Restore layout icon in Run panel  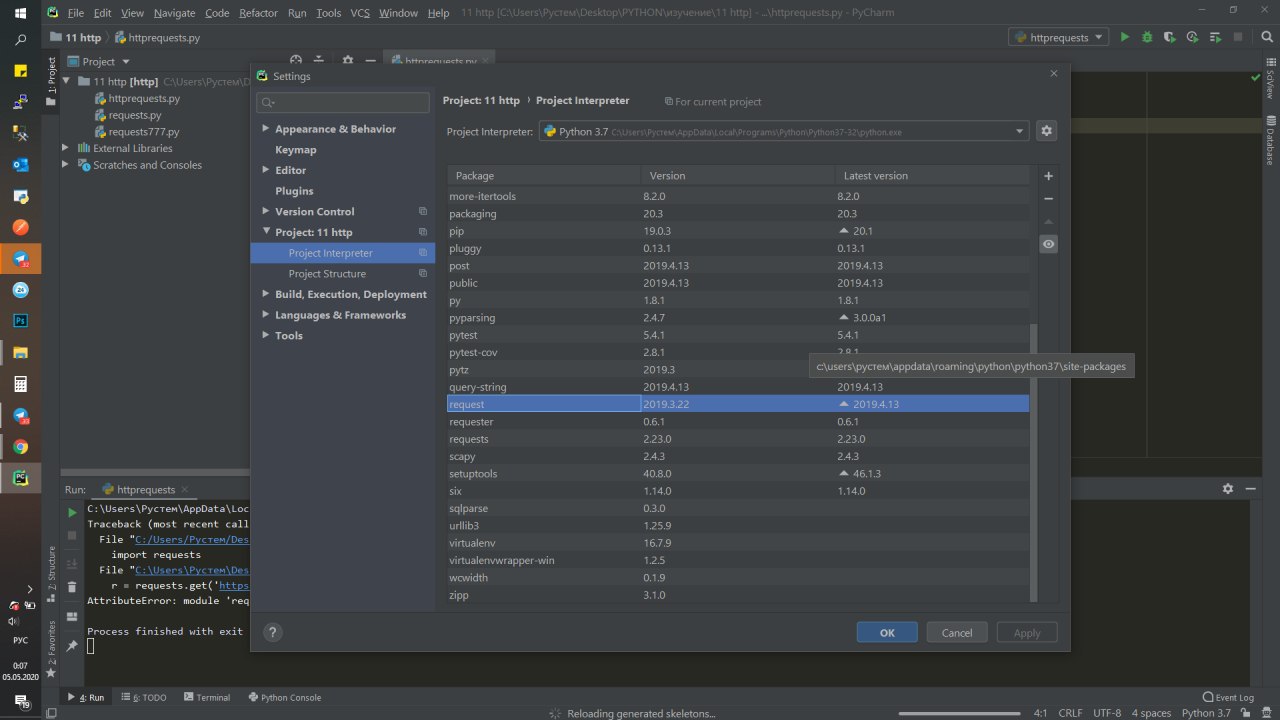coord(72,617)
